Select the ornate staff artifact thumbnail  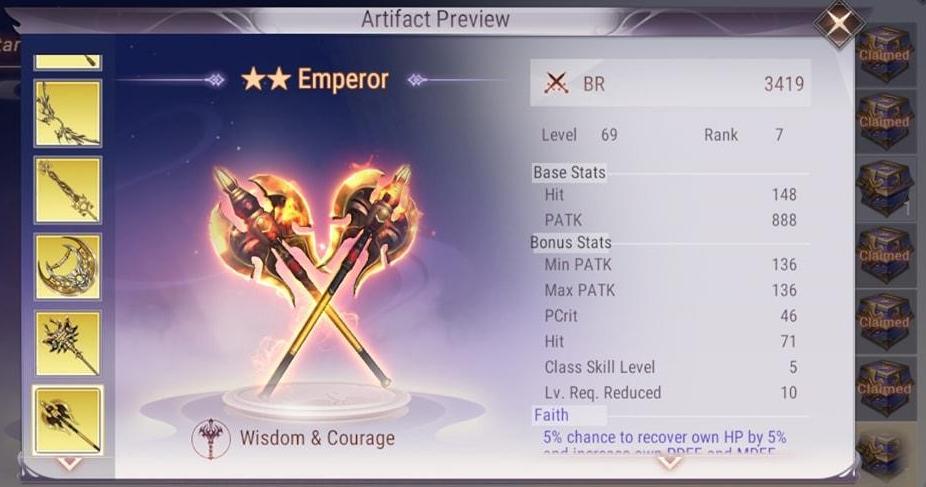click(68, 190)
